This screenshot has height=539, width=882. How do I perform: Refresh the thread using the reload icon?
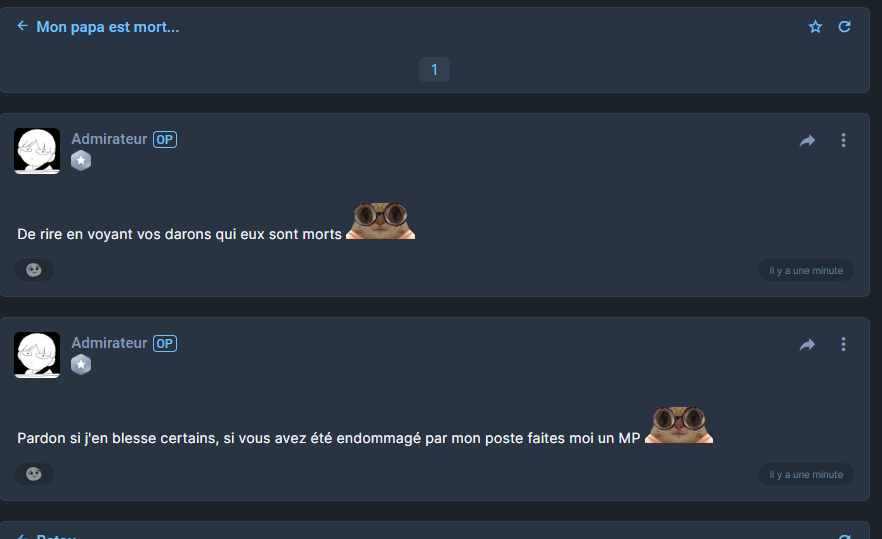pyautogui.click(x=844, y=26)
